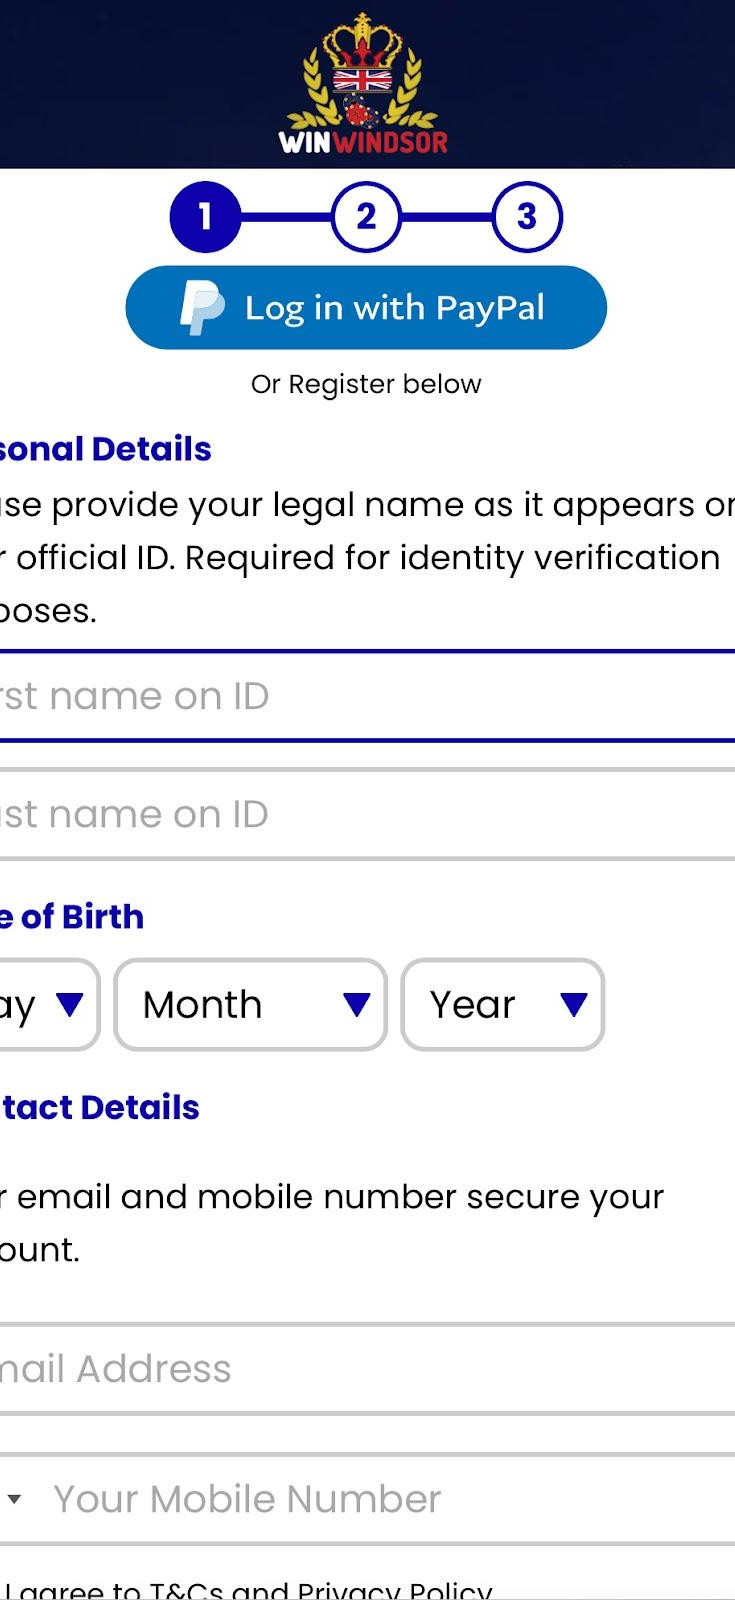This screenshot has height=1600, width=735.
Task: Click the Year dropdown triangle arrow
Action: click(573, 1004)
